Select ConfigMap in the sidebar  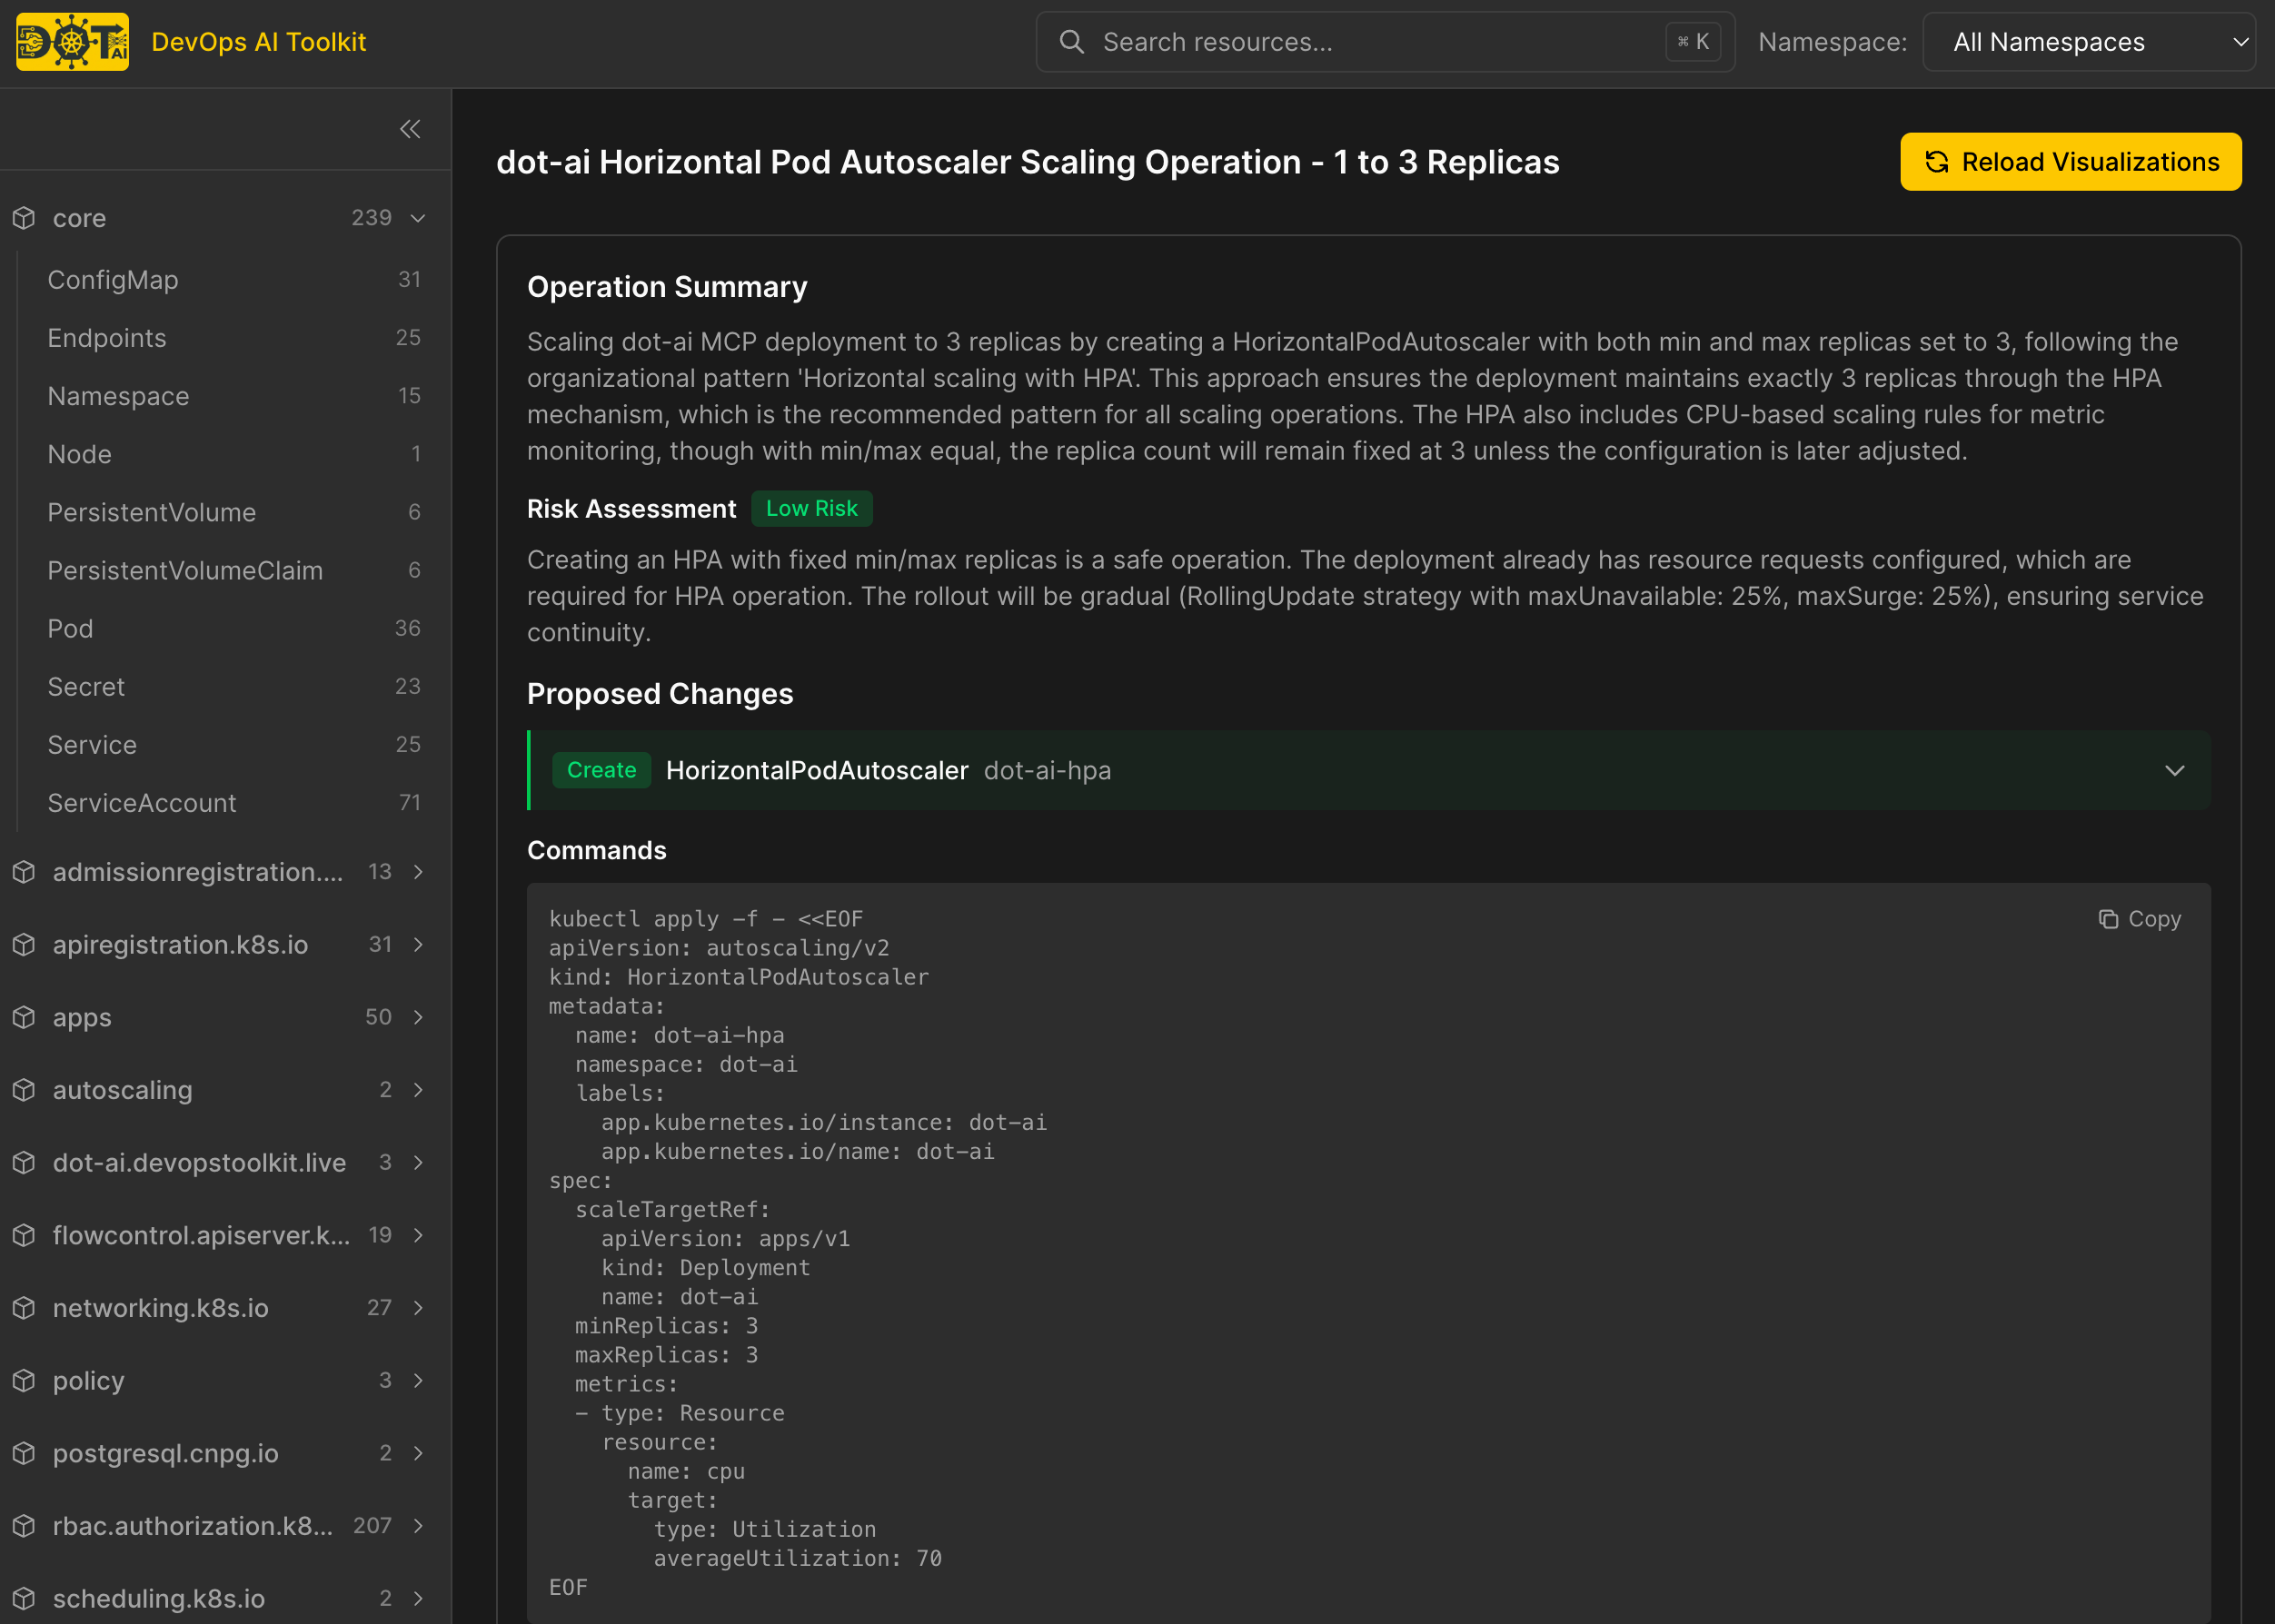coord(113,280)
